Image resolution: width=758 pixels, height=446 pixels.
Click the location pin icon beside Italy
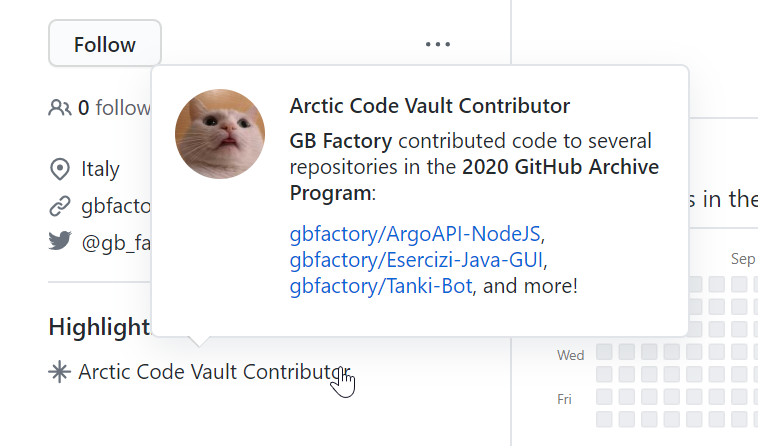[60, 169]
